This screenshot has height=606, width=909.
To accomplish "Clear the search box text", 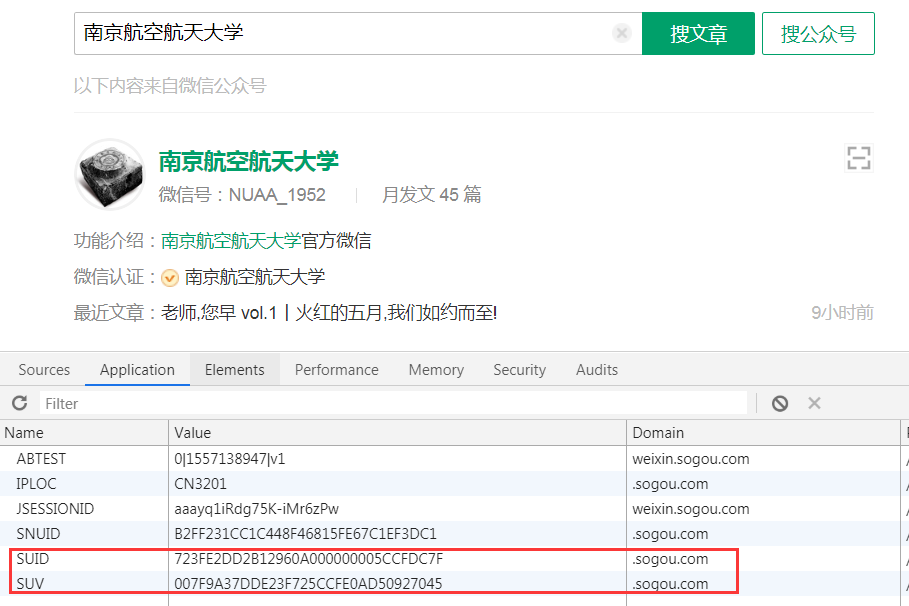I will (621, 33).
